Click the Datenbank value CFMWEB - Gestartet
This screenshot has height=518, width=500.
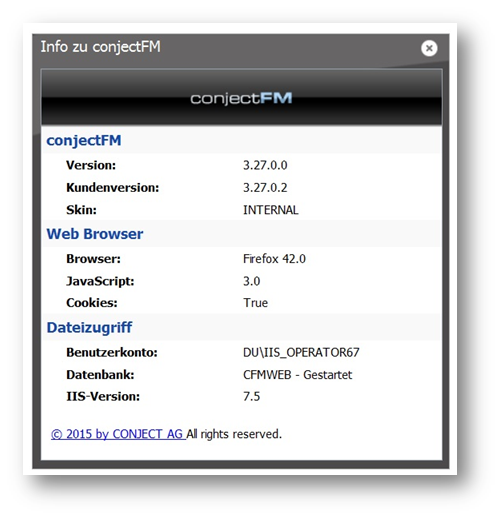[297, 375]
